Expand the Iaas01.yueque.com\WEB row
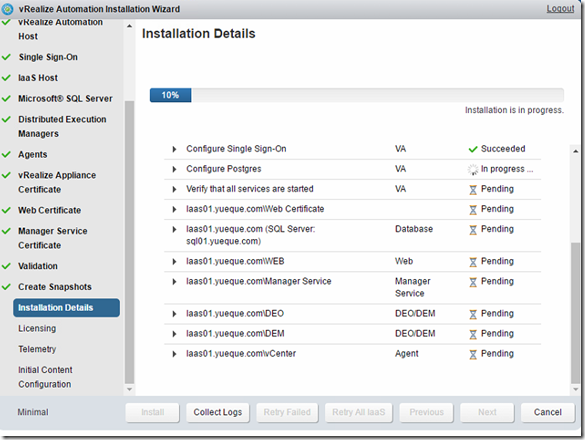The height and width of the screenshot is (440, 585). (174, 262)
